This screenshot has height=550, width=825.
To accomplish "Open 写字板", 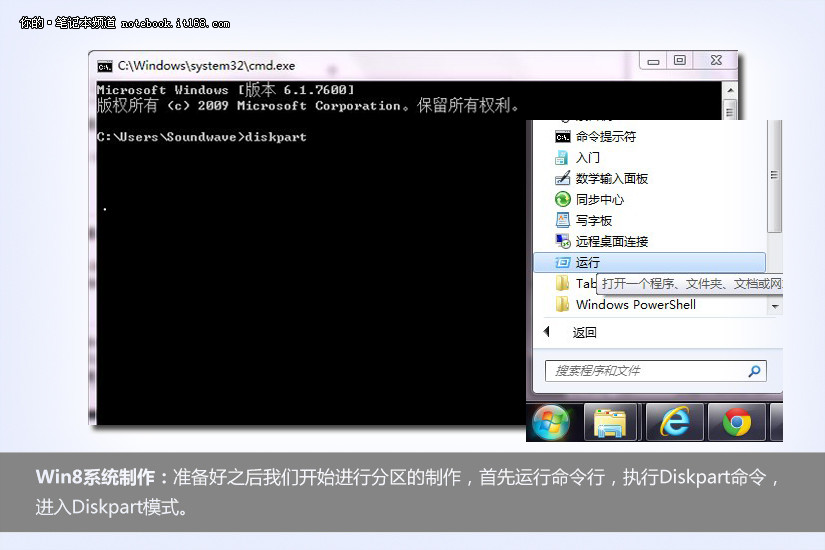I will (x=650, y=221).
